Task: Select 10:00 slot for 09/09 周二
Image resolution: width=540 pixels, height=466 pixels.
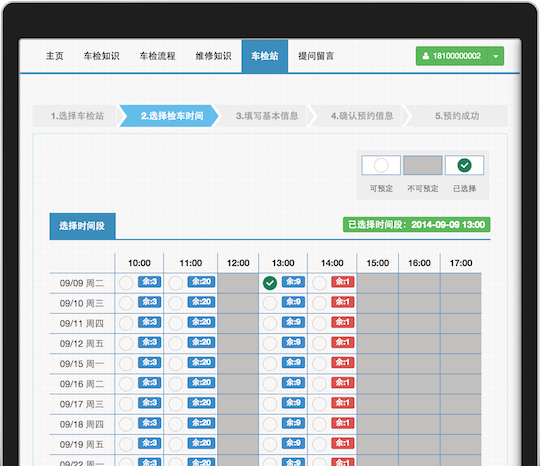Action: 126,283
